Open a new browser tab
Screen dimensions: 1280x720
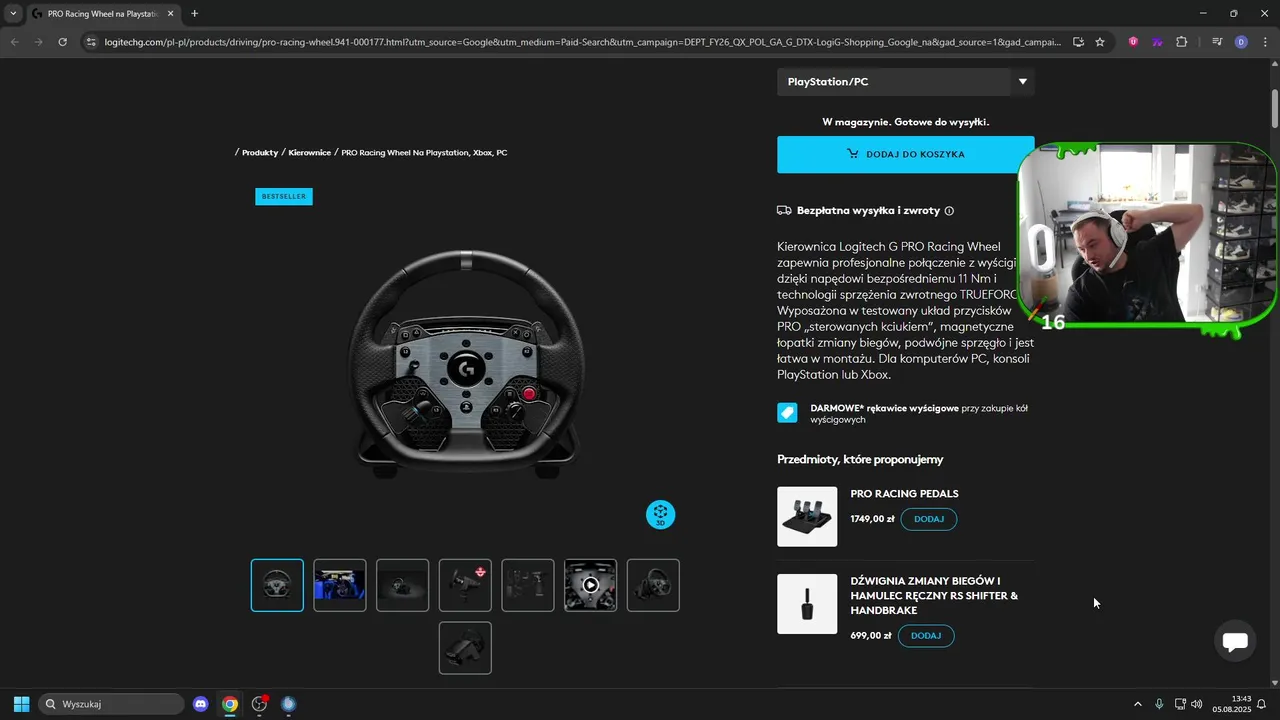click(x=194, y=14)
